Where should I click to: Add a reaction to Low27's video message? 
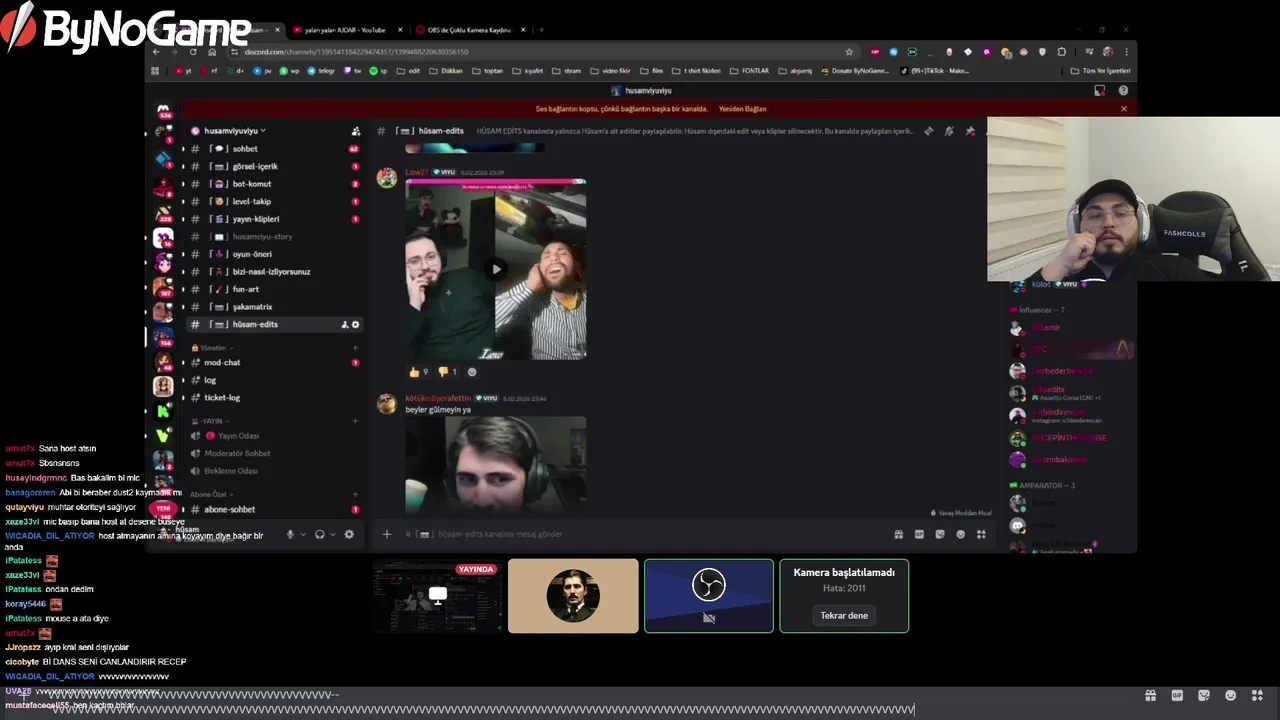click(472, 372)
